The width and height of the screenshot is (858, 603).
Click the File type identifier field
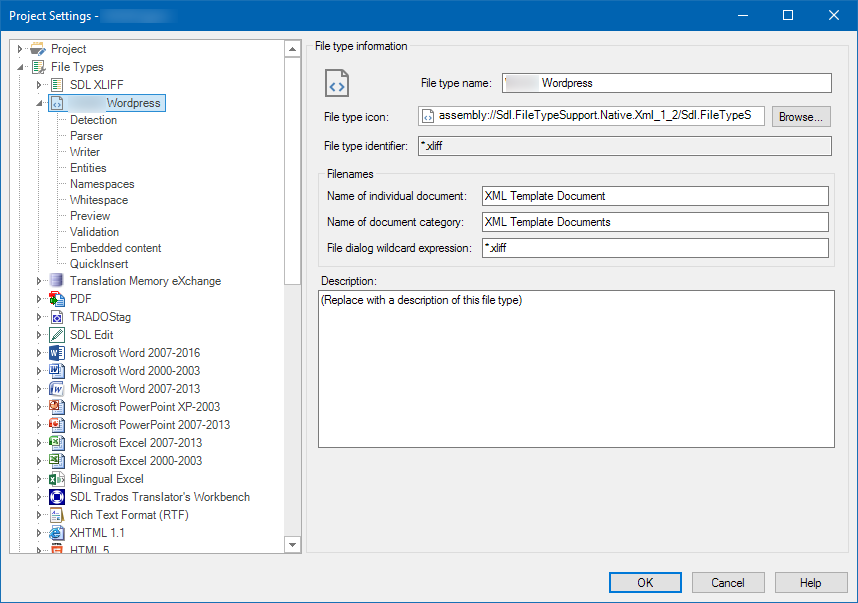(x=625, y=146)
